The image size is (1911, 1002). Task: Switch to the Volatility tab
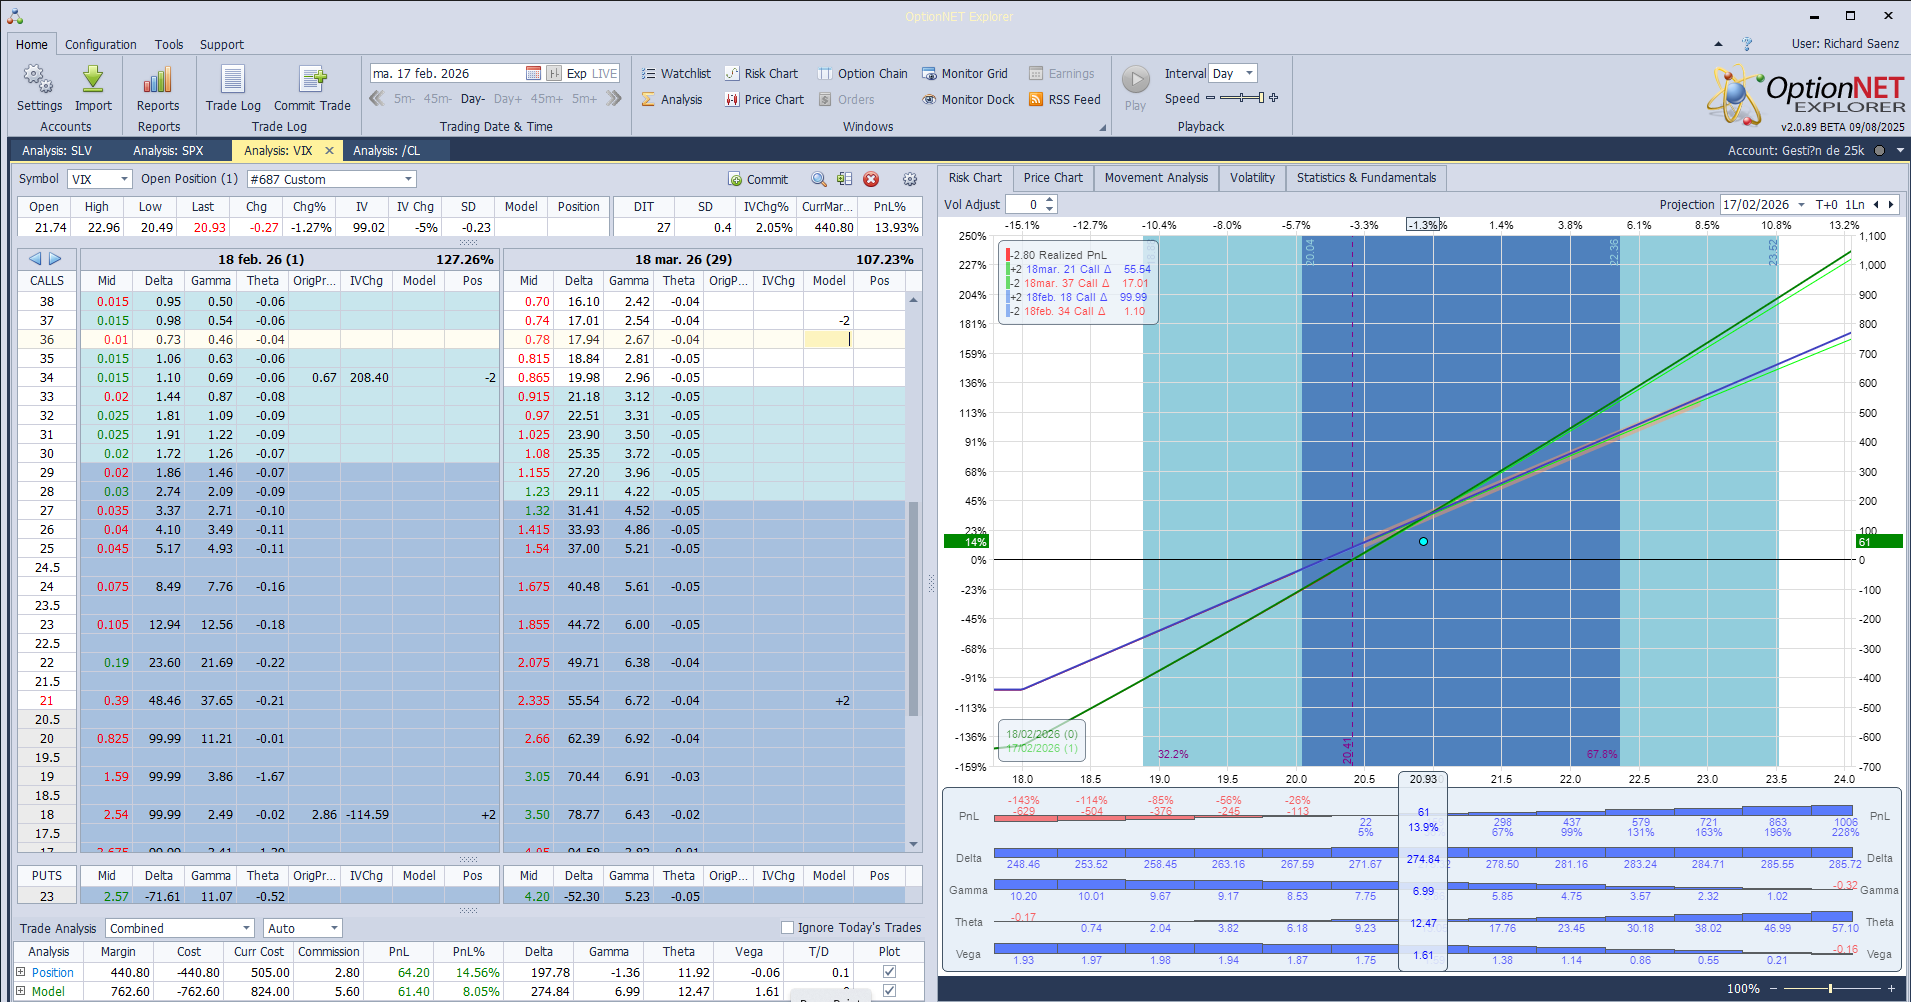coord(1251,177)
